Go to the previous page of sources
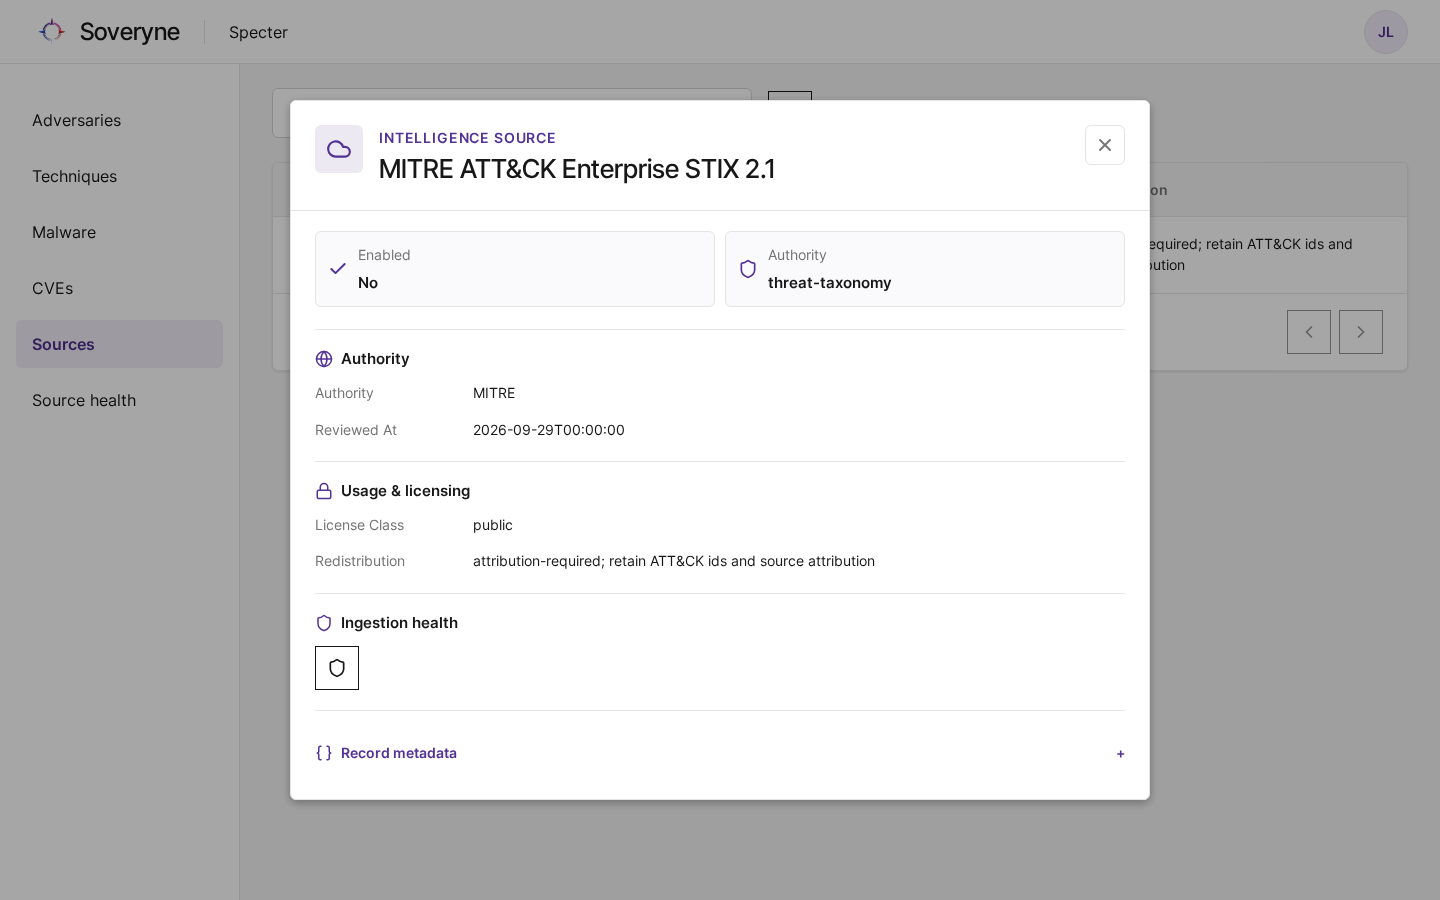This screenshot has height=900, width=1440. click(x=1309, y=332)
